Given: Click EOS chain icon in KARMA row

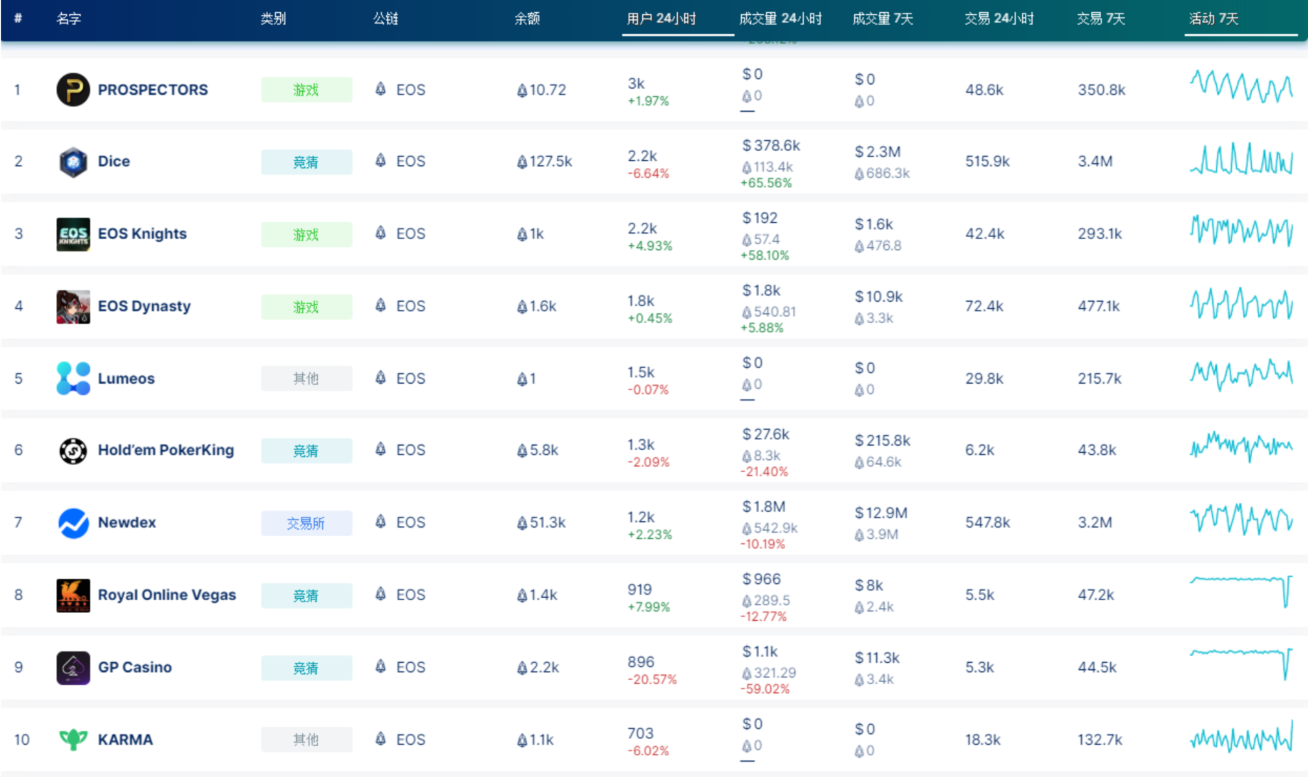Looking at the screenshot, I should tap(380, 739).
